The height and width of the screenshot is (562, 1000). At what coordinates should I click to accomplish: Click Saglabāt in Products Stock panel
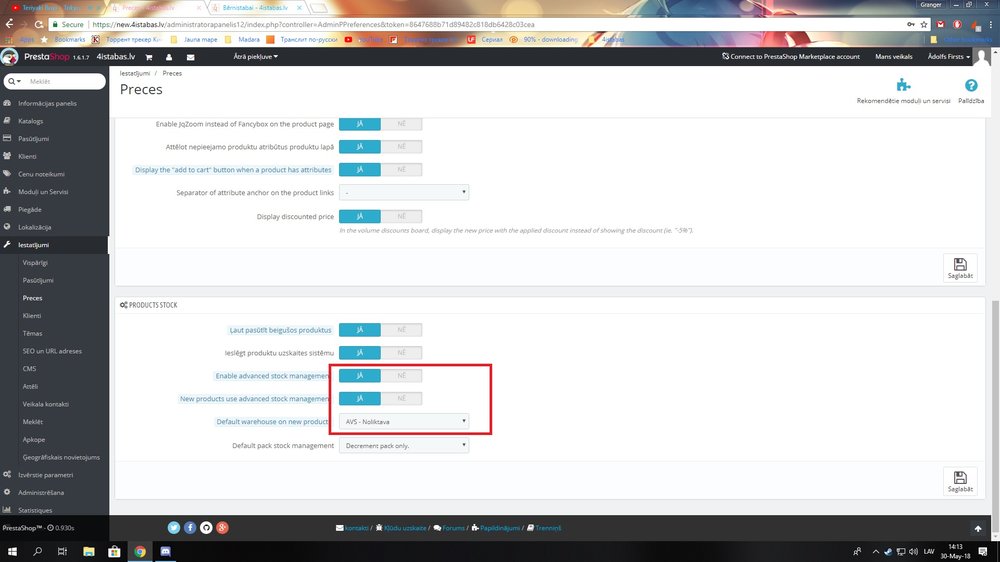click(960, 481)
